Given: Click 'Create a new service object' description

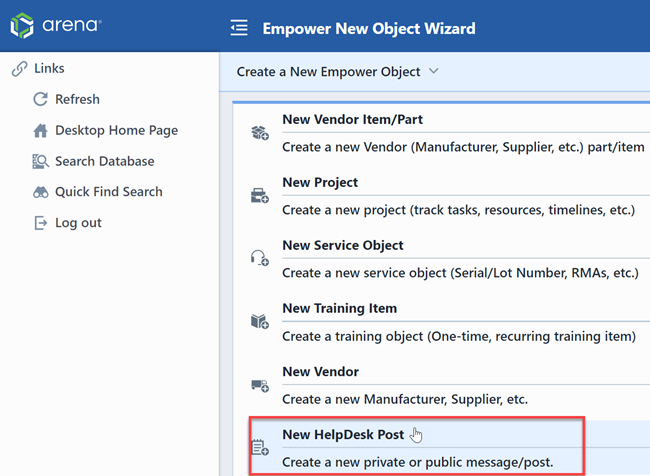Looking at the screenshot, I should coord(460,273).
